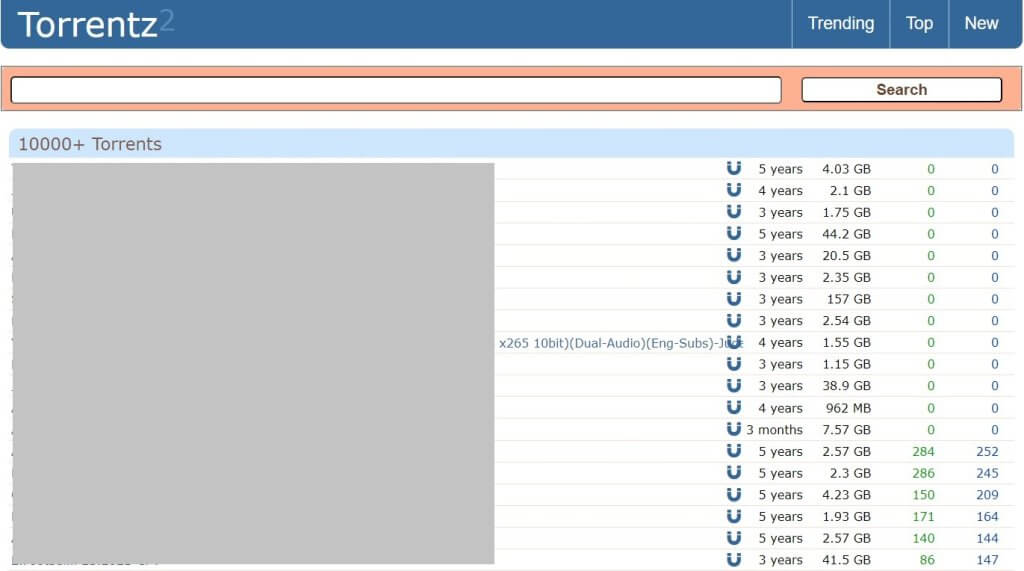Click the magnet icon for the 4.23 GB torrent
Image resolution: width=1024 pixels, height=571 pixels.
tap(734, 495)
